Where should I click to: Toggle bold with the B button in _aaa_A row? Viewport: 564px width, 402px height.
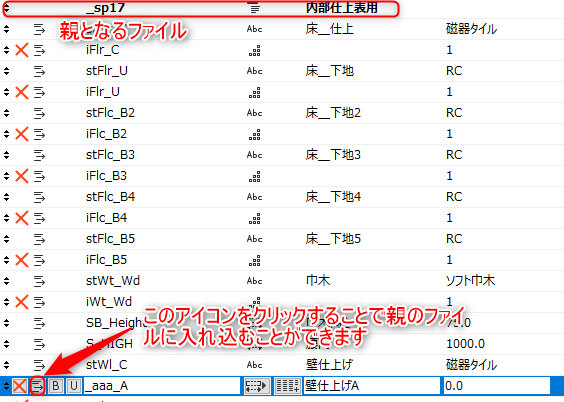(x=55, y=386)
